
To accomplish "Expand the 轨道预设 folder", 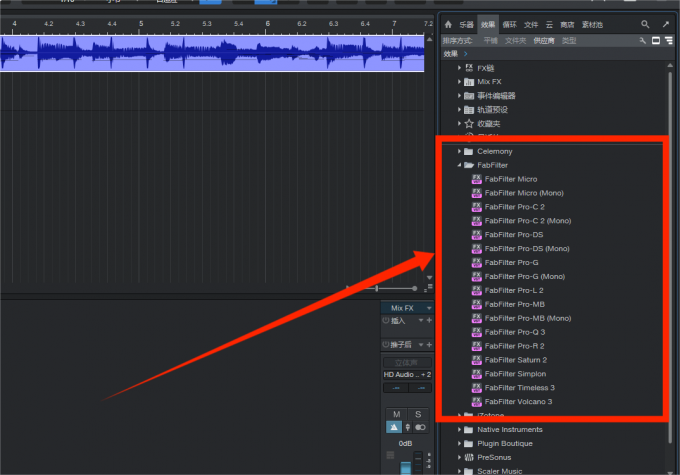I will point(459,109).
